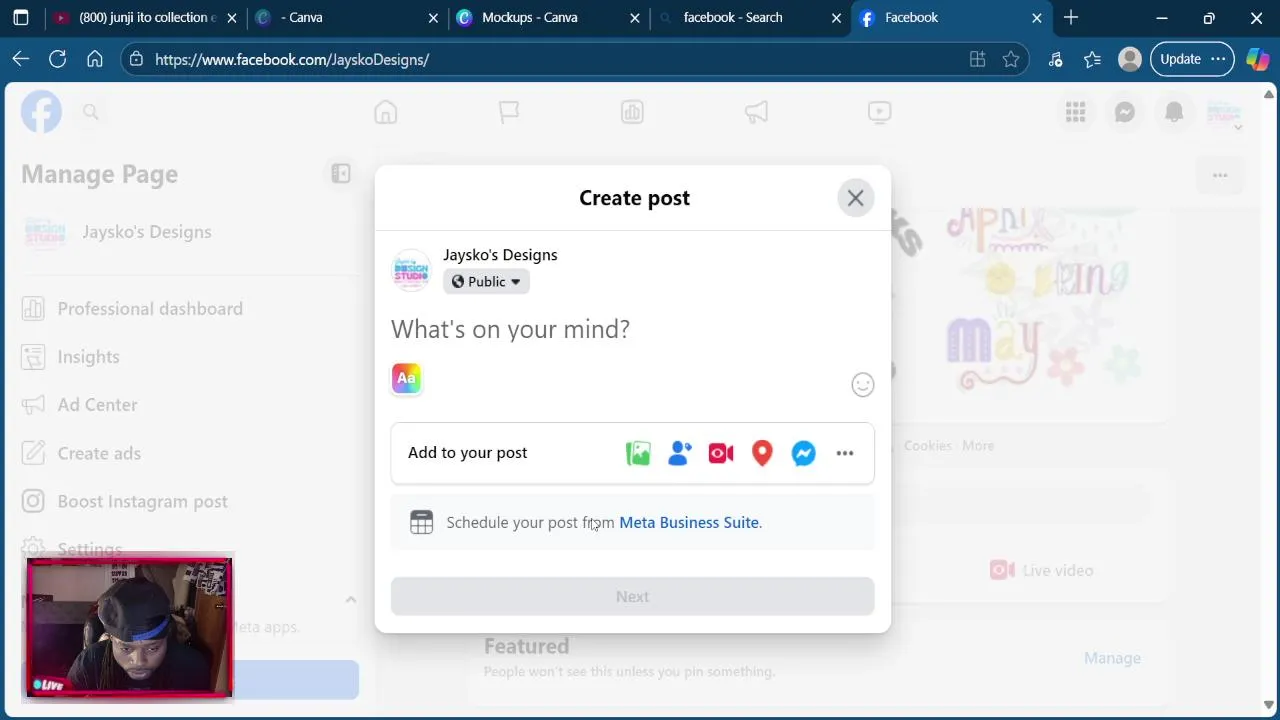Screen dimensions: 1280x720
Task: Open a new browser tab
Action: tap(1071, 18)
